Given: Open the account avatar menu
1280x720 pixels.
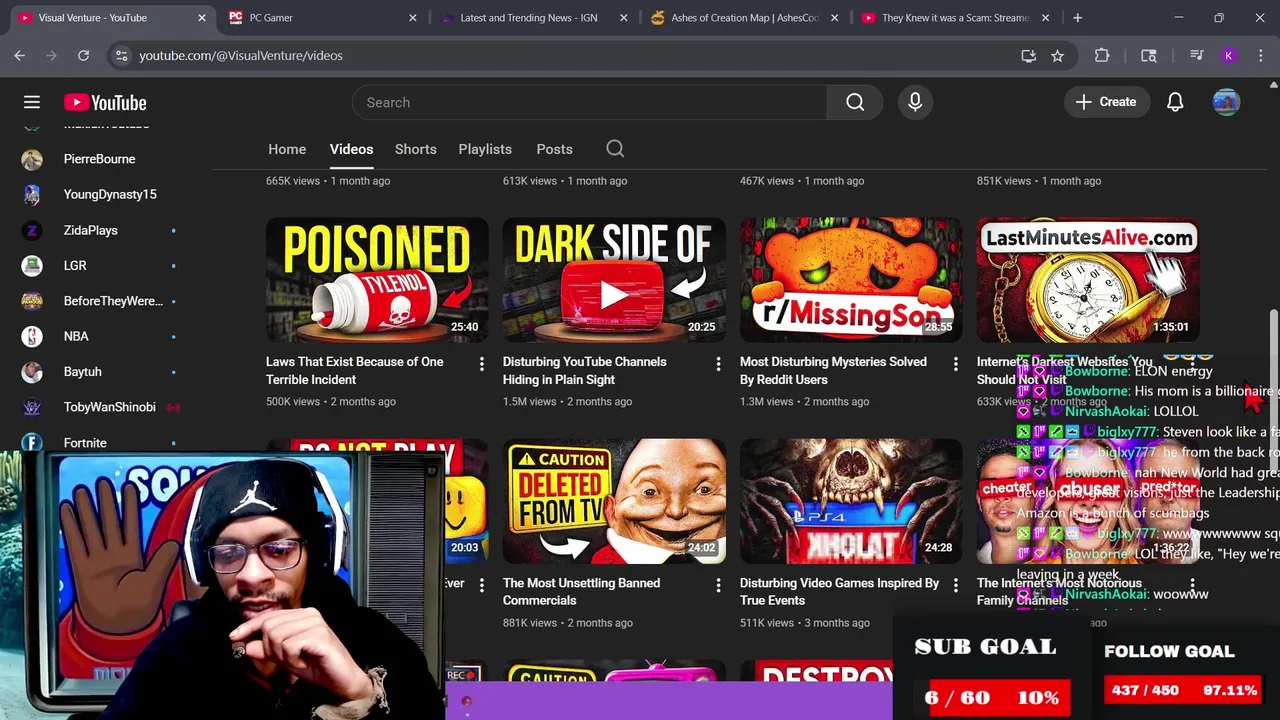Looking at the screenshot, I should (1226, 102).
